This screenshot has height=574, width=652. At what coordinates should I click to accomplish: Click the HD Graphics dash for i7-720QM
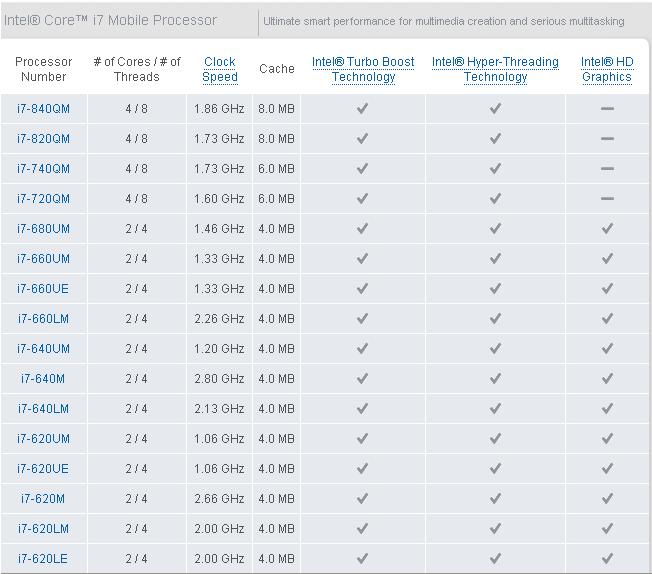click(x=607, y=198)
